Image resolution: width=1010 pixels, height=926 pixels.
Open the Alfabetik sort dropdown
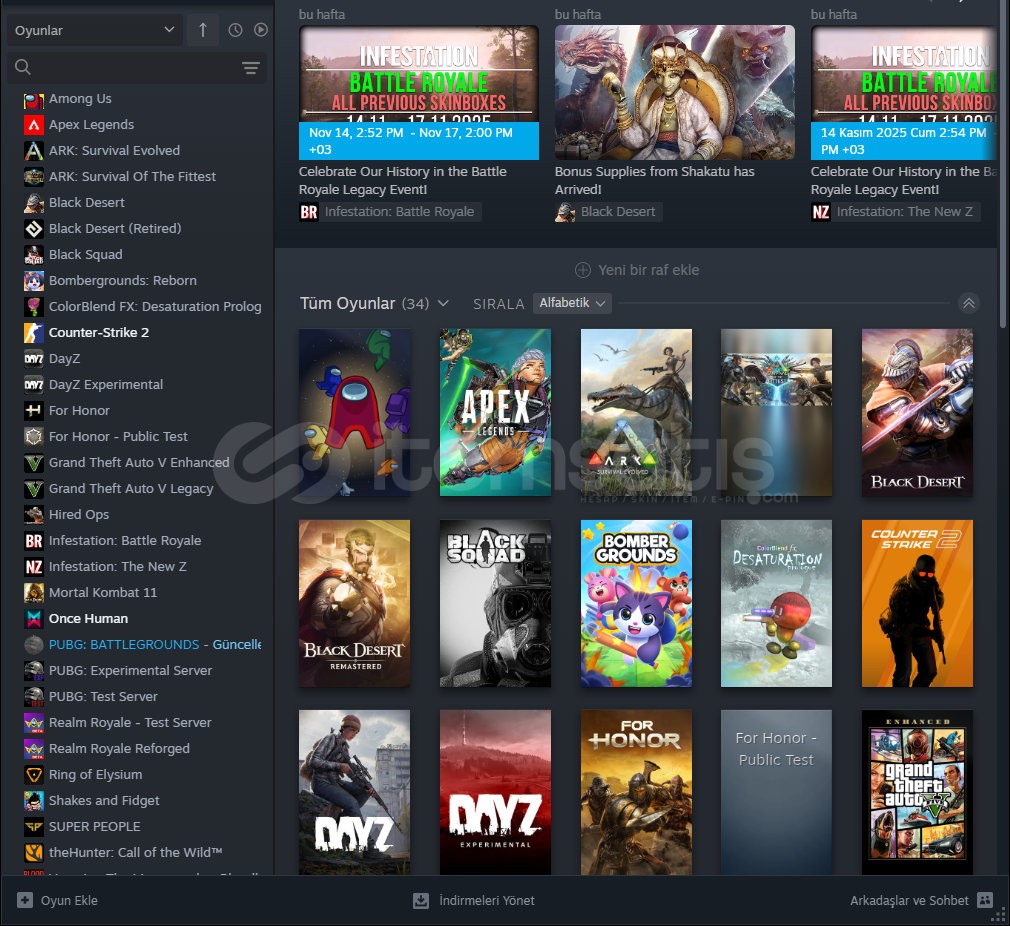click(x=572, y=303)
